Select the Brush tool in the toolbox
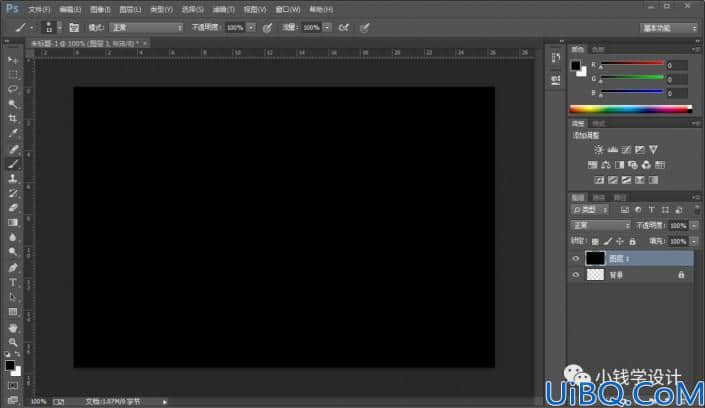The height and width of the screenshot is (408, 705). click(13, 164)
